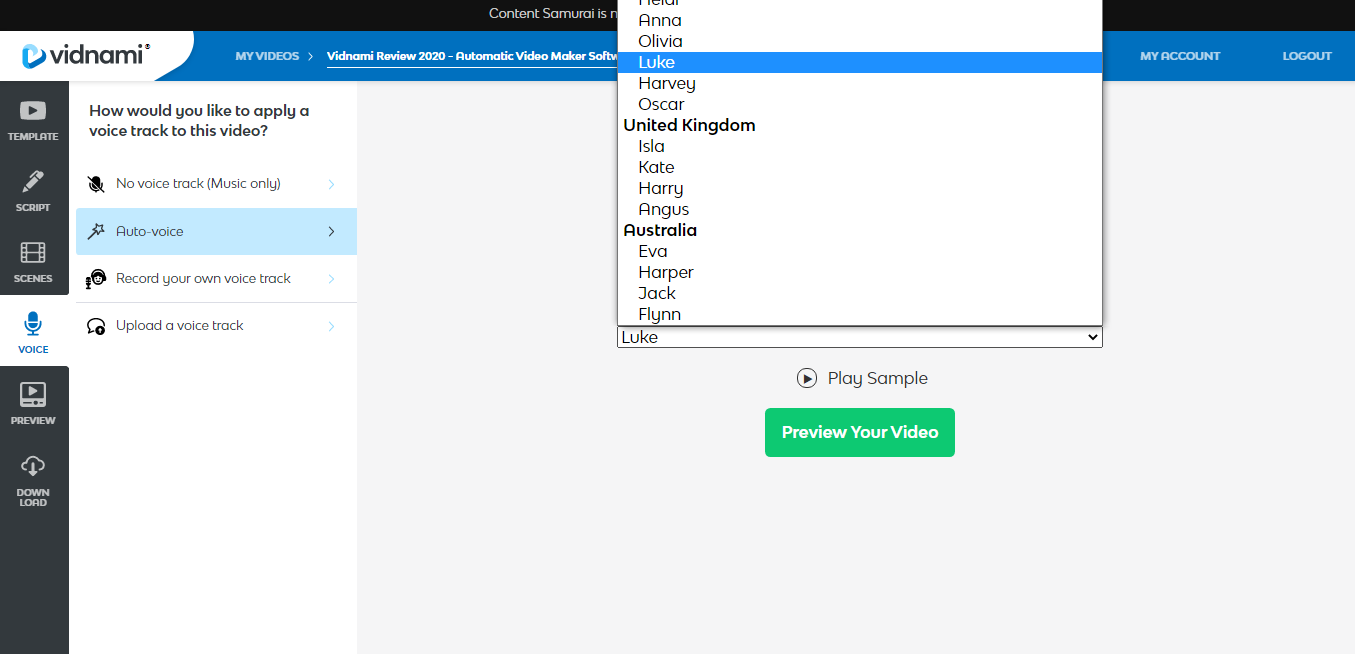1355x654 pixels.
Task: Click the Logout link
Action: click(x=1306, y=56)
